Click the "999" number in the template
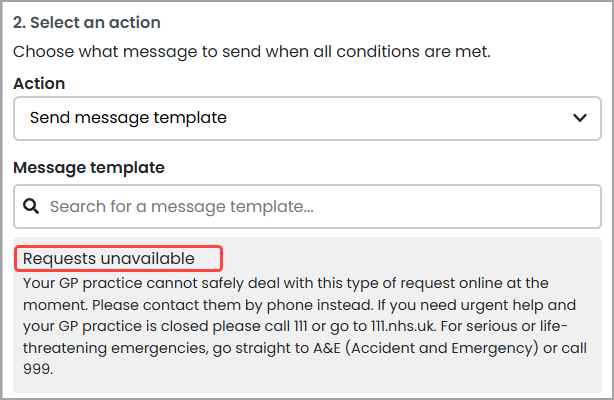The height and width of the screenshot is (400, 614). click(37, 368)
